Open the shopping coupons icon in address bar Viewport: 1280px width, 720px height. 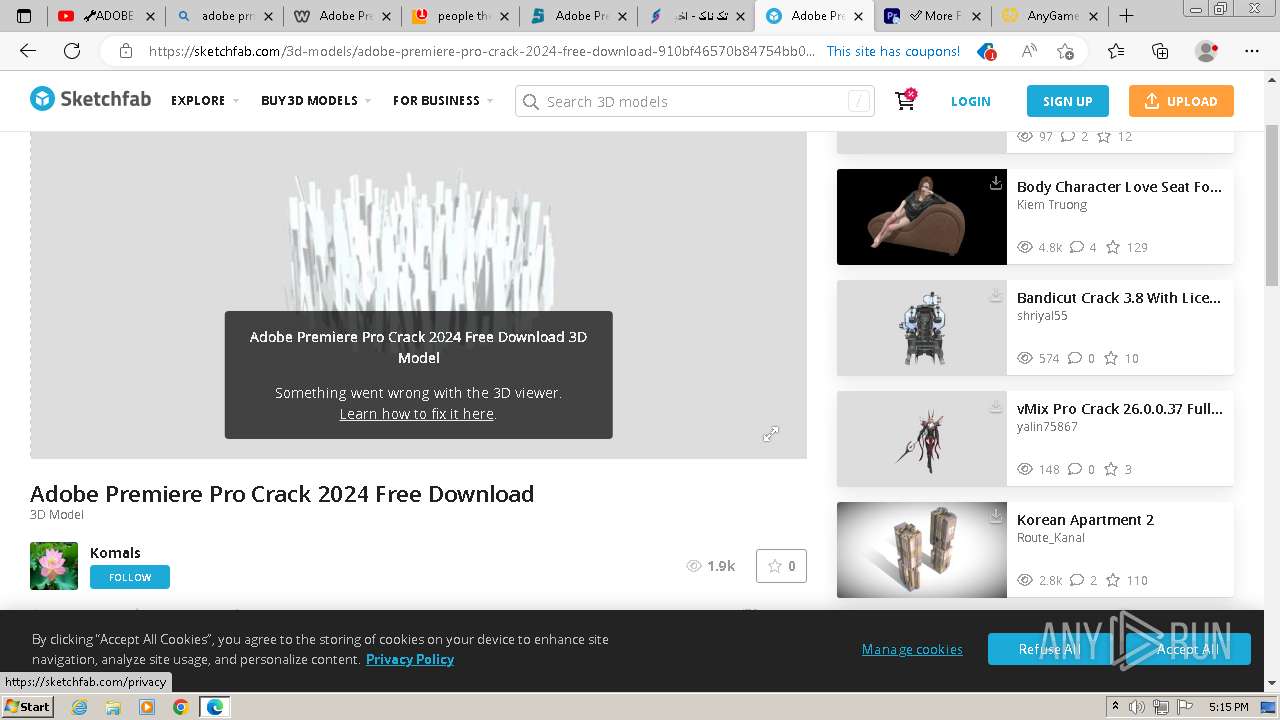tap(986, 51)
